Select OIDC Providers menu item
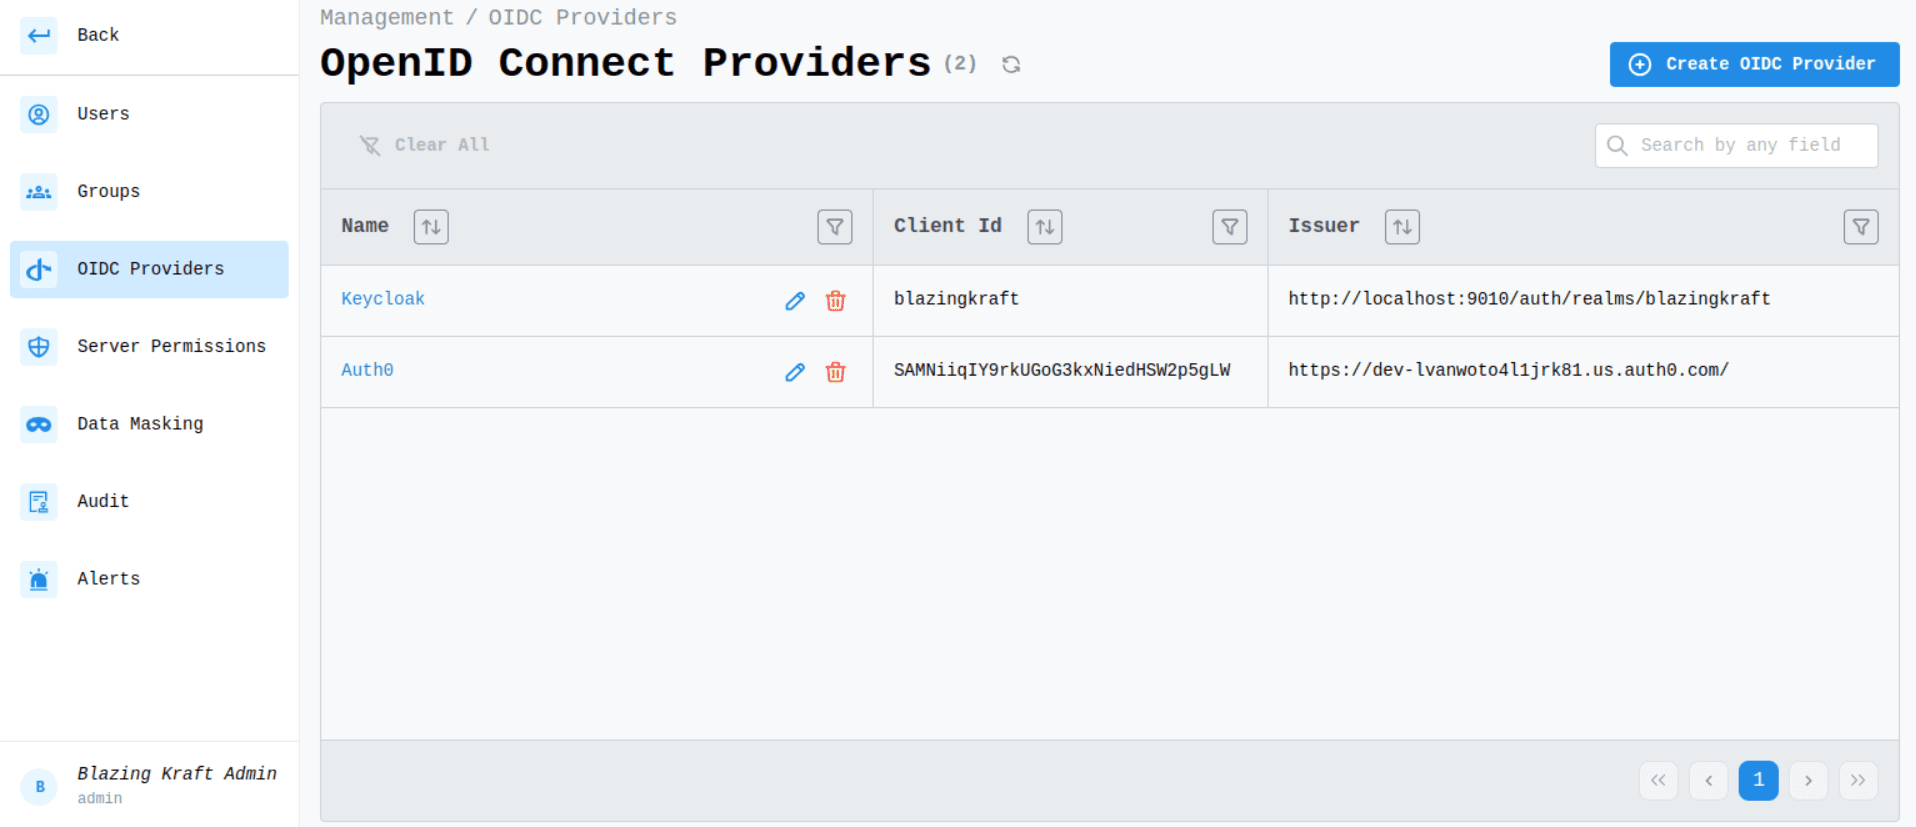The height and width of the screenshot is (827, 1916). click(x=150, y=269)
